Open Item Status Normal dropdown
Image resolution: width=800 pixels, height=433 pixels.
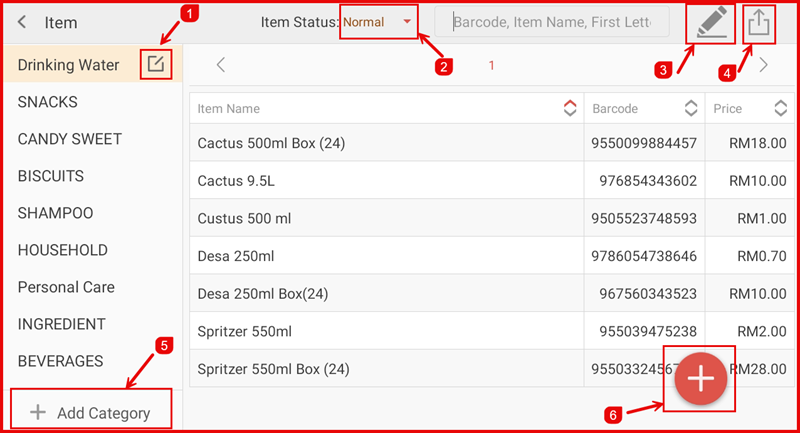coord(379,22)
